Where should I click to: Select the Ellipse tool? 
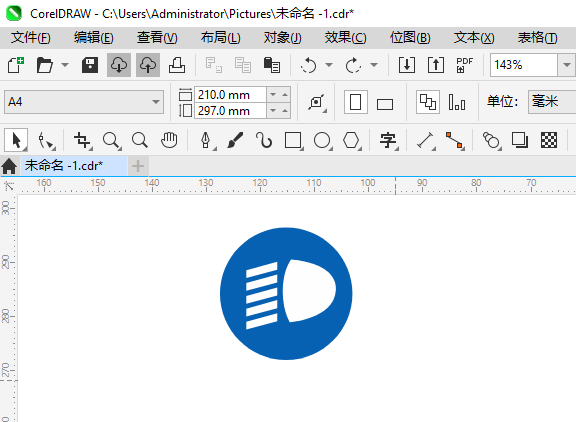323,140
